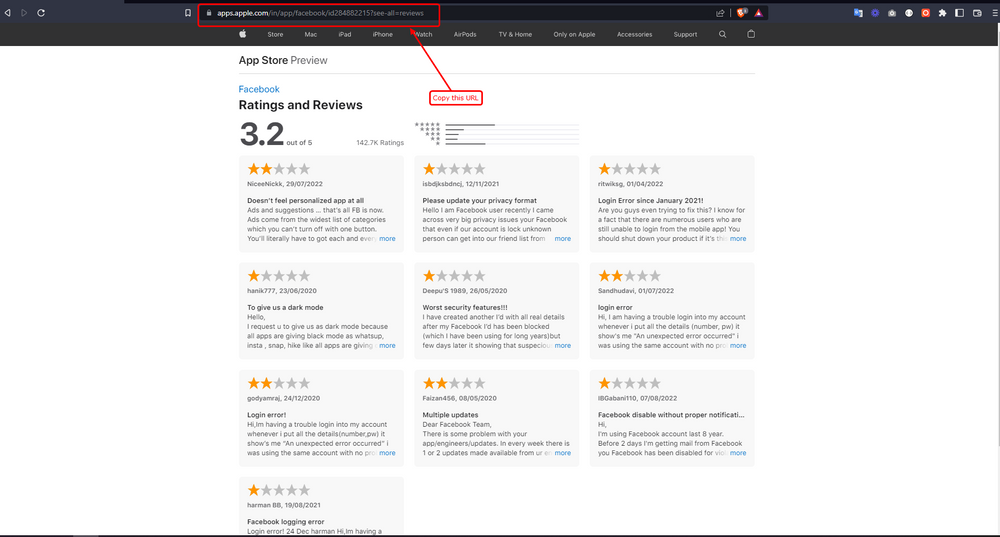Select iPhone in Apple navigation
The height and width of the screenshot is (537, 1000).
coord(382,34)
